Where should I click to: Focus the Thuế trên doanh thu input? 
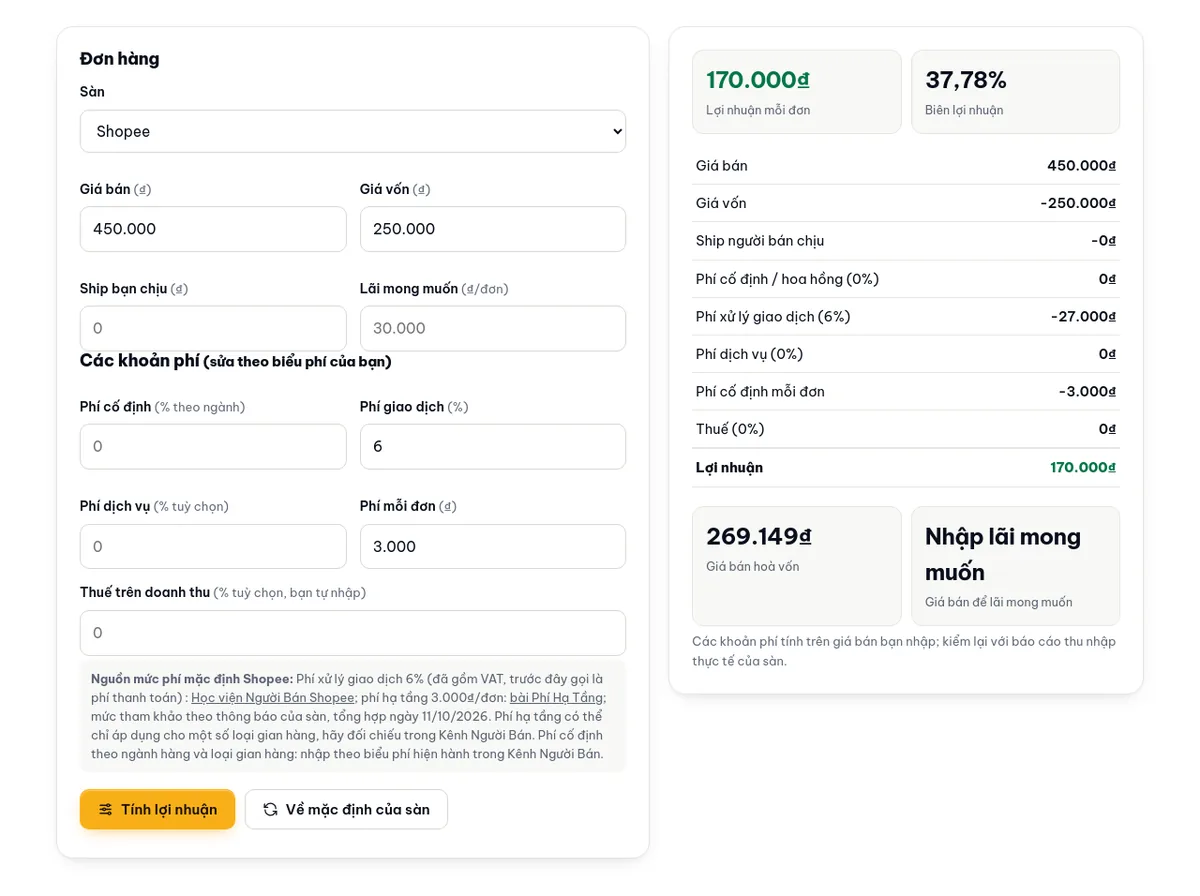353,633
